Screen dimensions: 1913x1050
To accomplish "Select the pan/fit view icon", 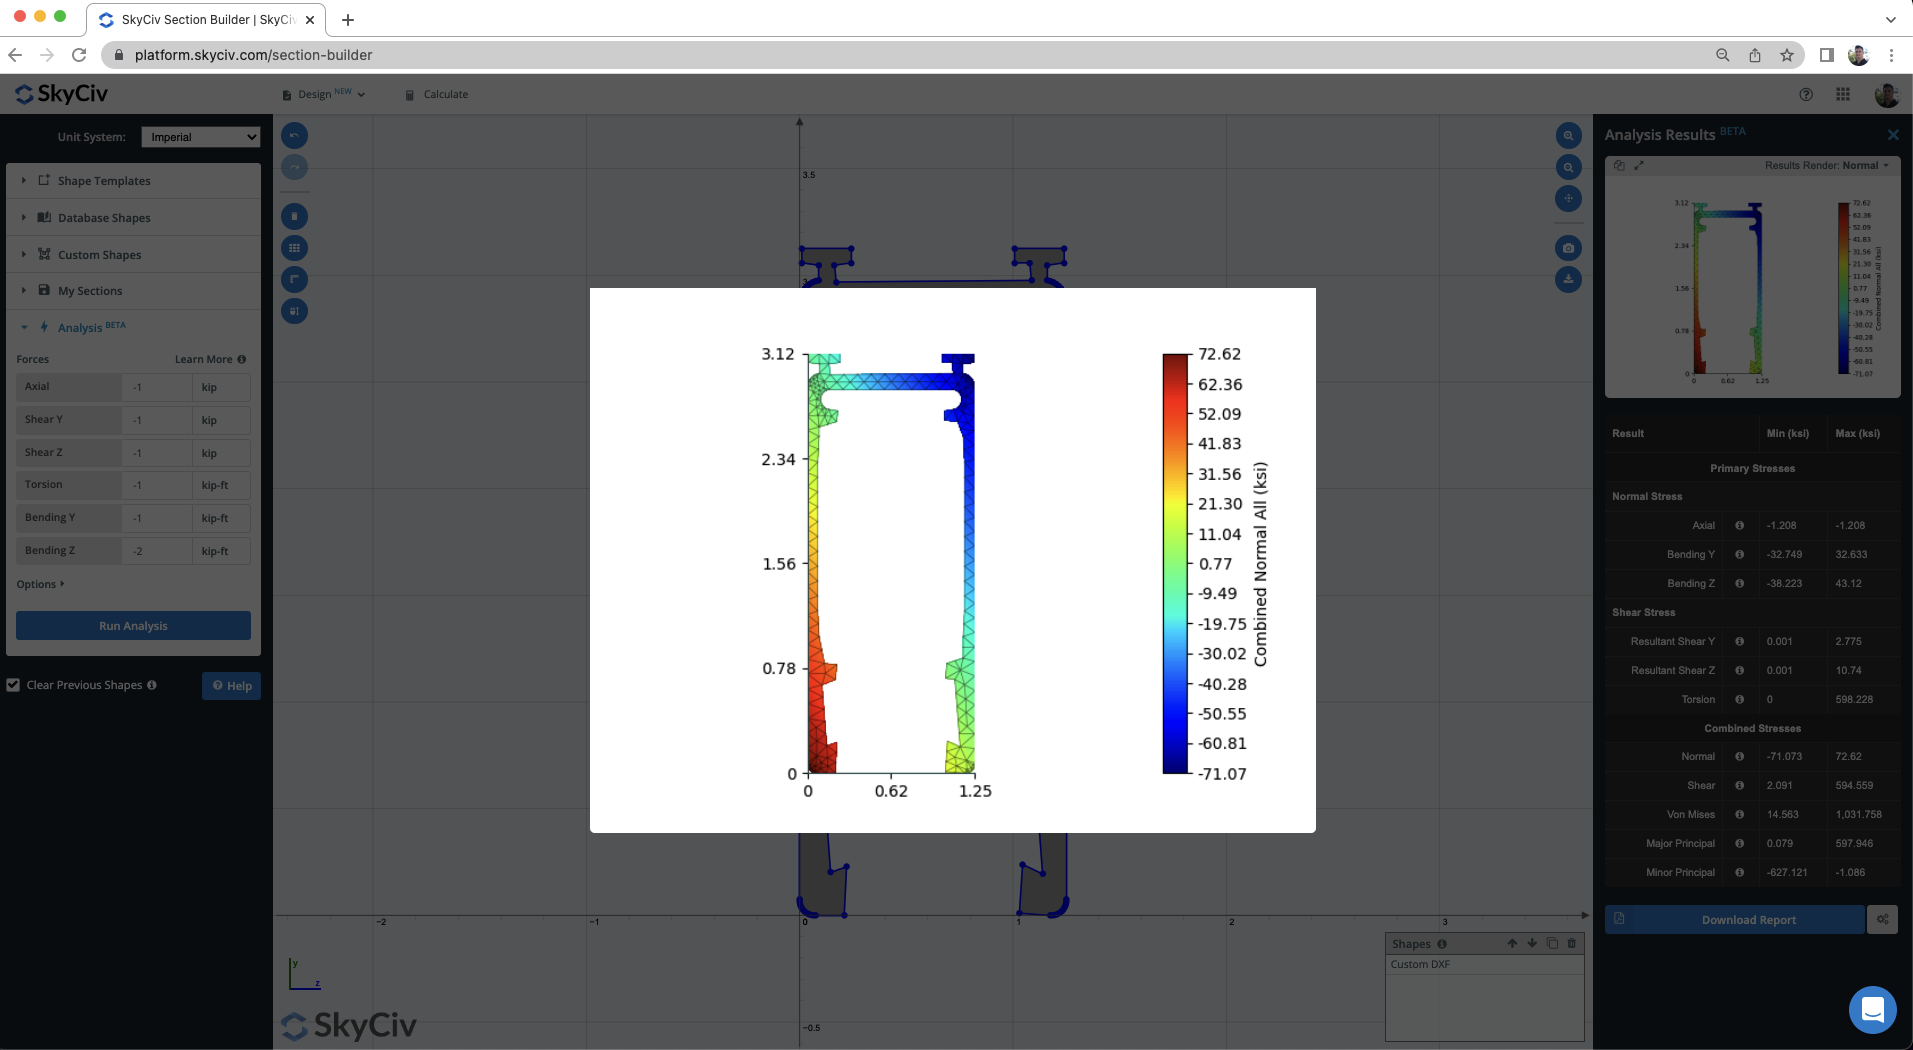I will click(x=1567, y=198).
